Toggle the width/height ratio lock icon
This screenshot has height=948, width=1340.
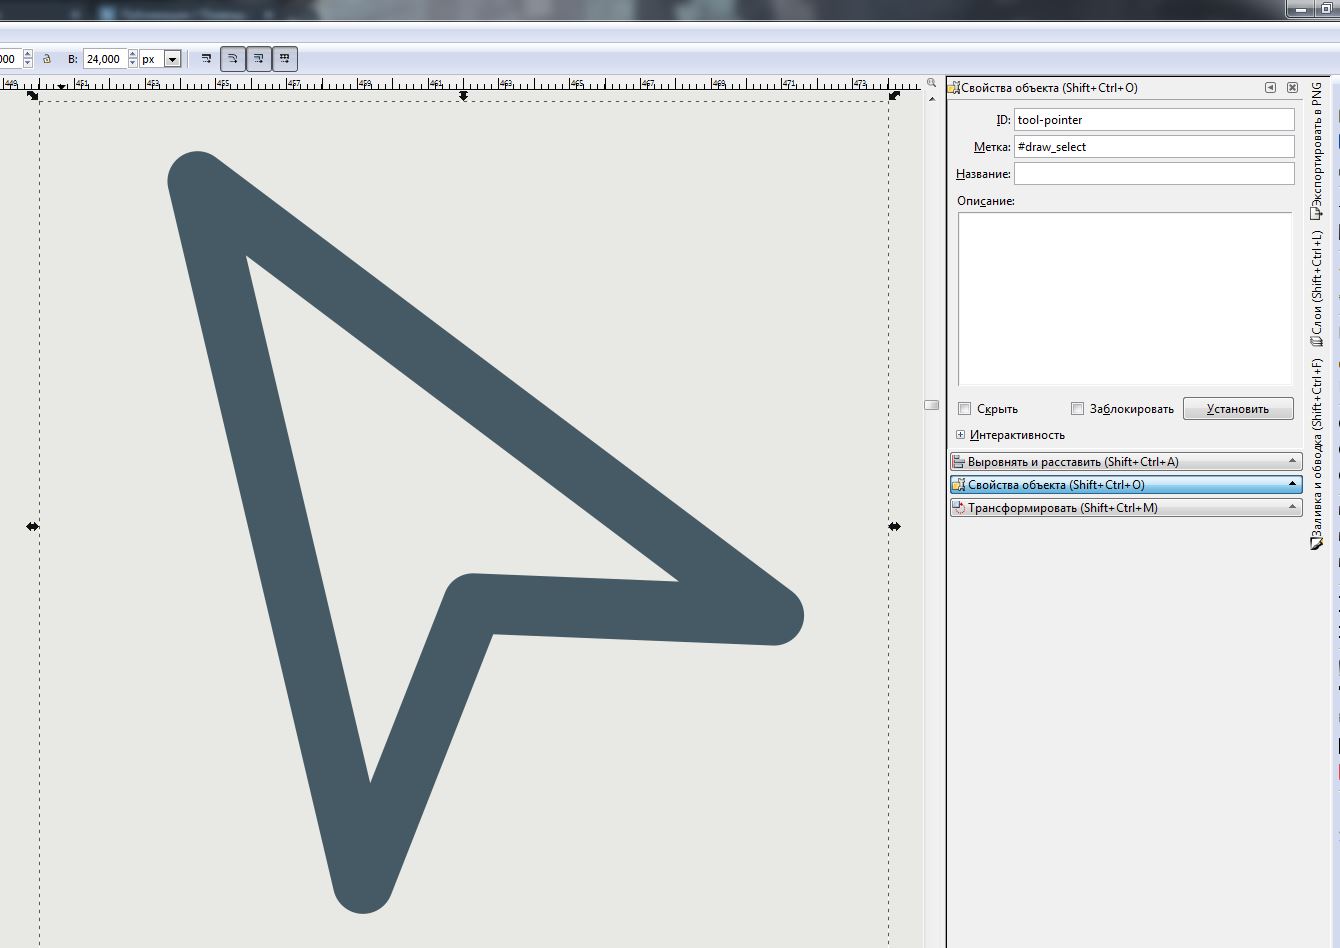coord(47,59)
